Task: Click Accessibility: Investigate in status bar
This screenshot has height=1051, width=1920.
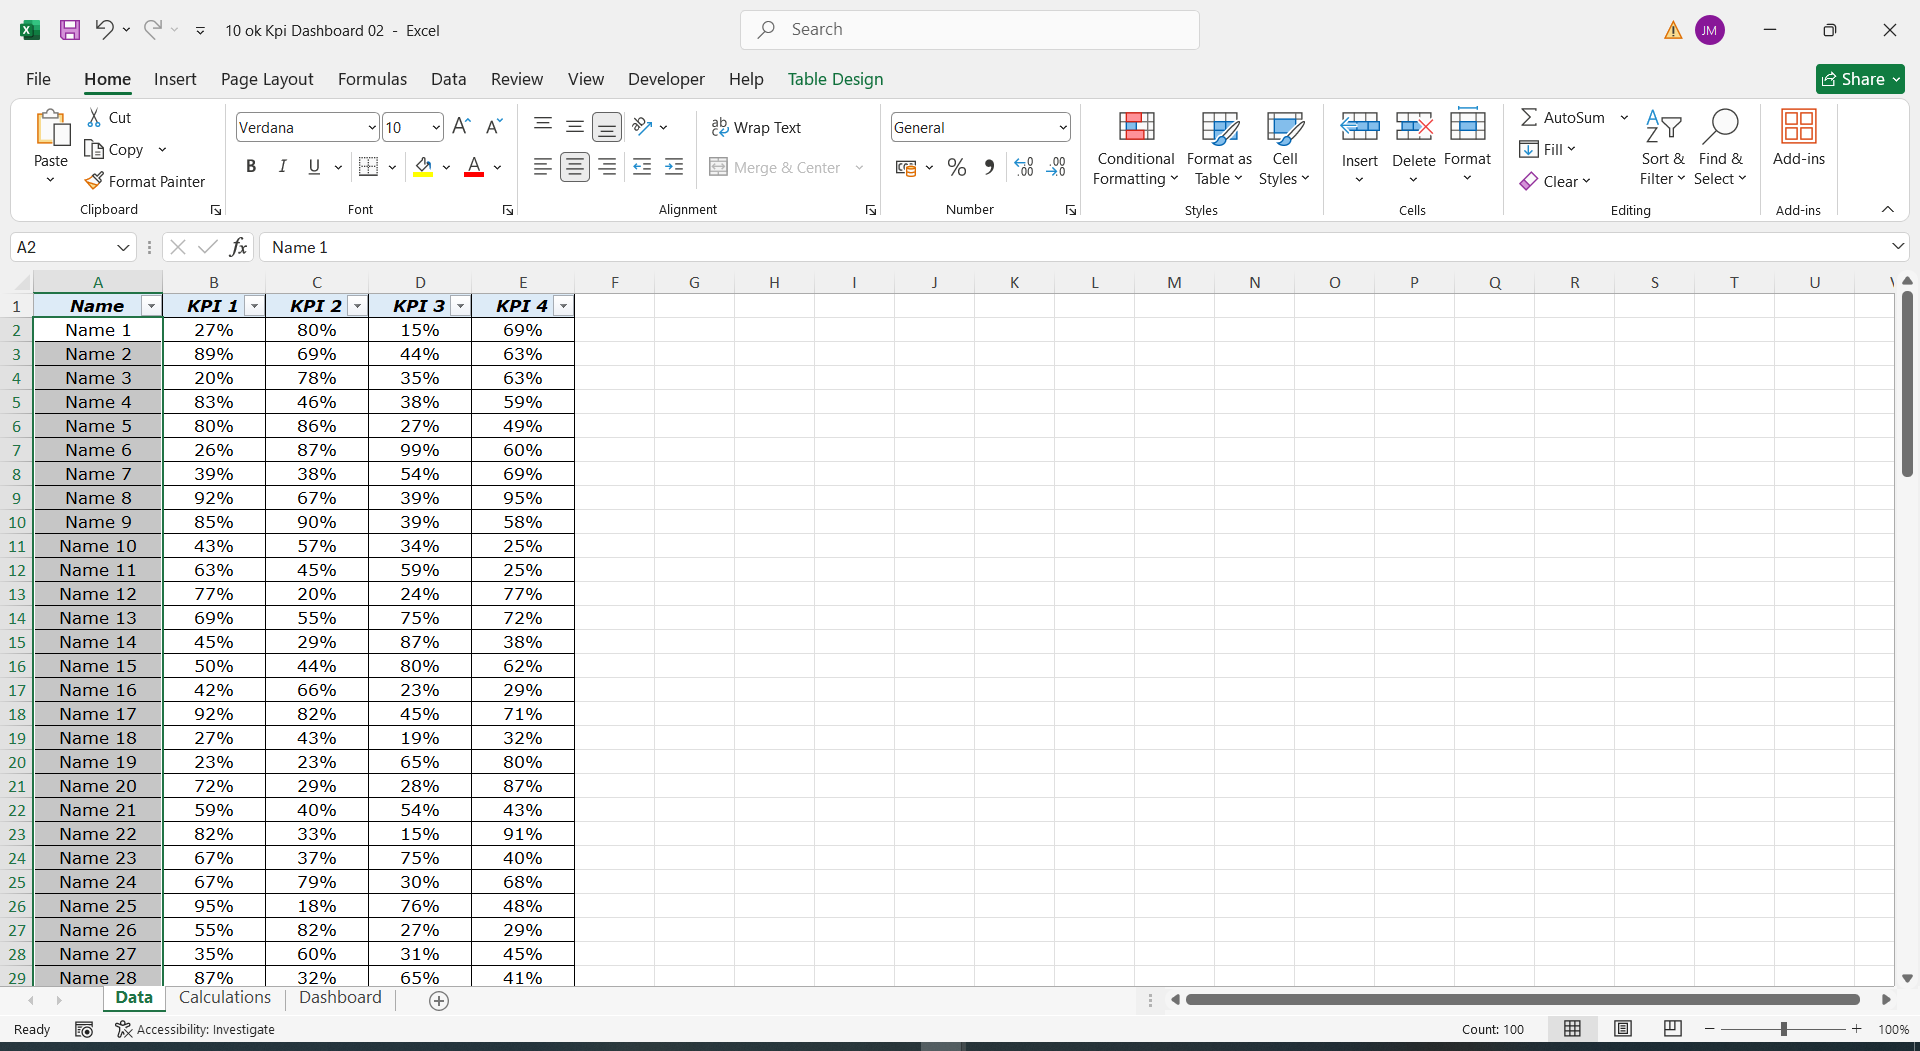Action: 195,1029
